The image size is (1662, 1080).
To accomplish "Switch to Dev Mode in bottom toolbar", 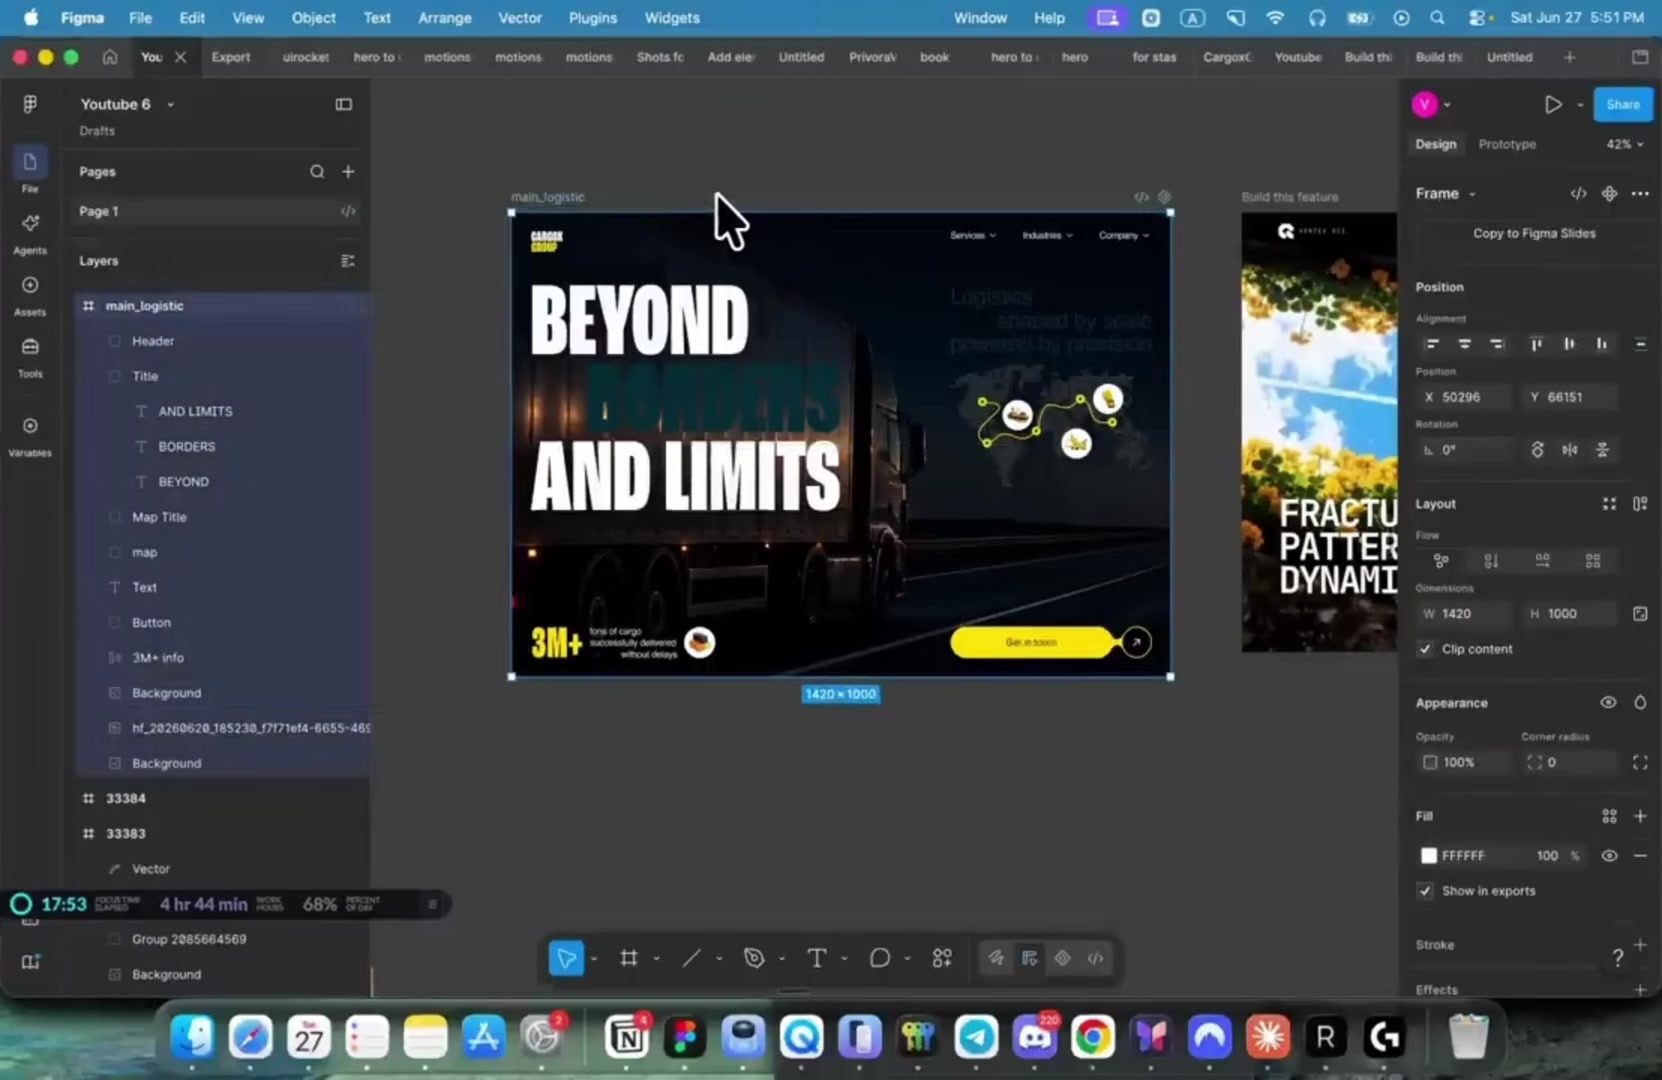I will pos(1096,958).
